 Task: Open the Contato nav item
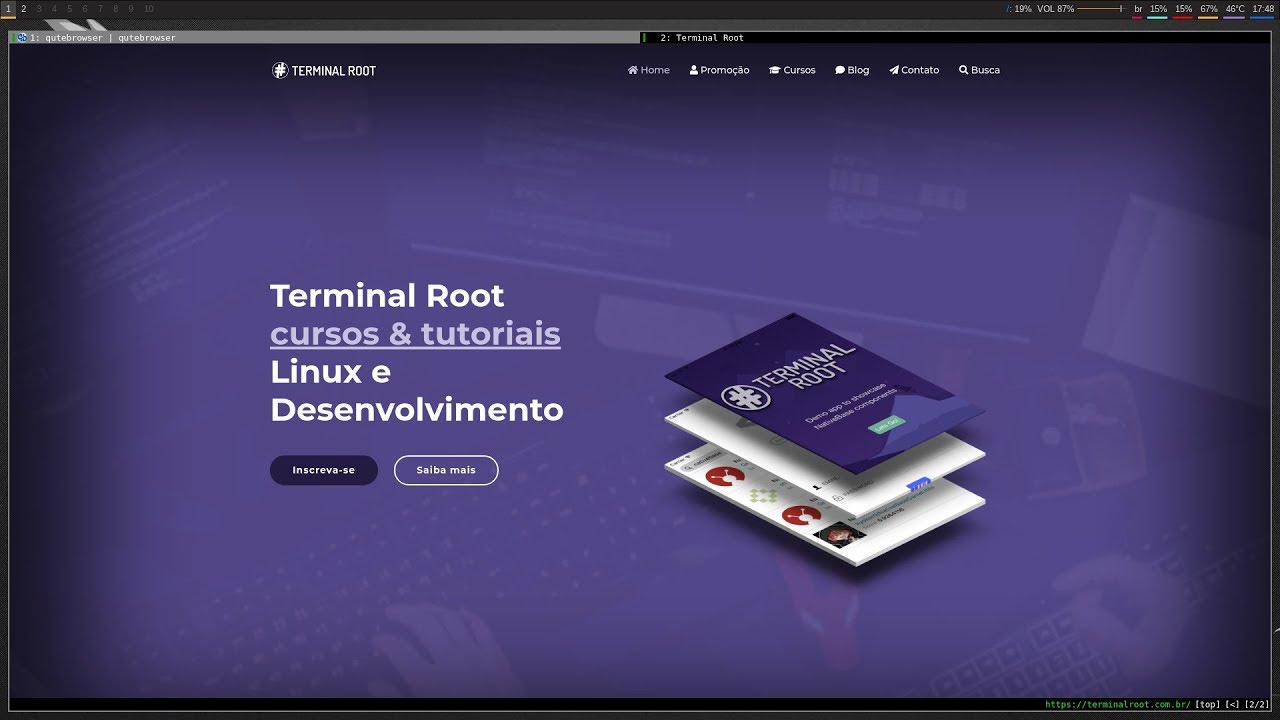914,70
